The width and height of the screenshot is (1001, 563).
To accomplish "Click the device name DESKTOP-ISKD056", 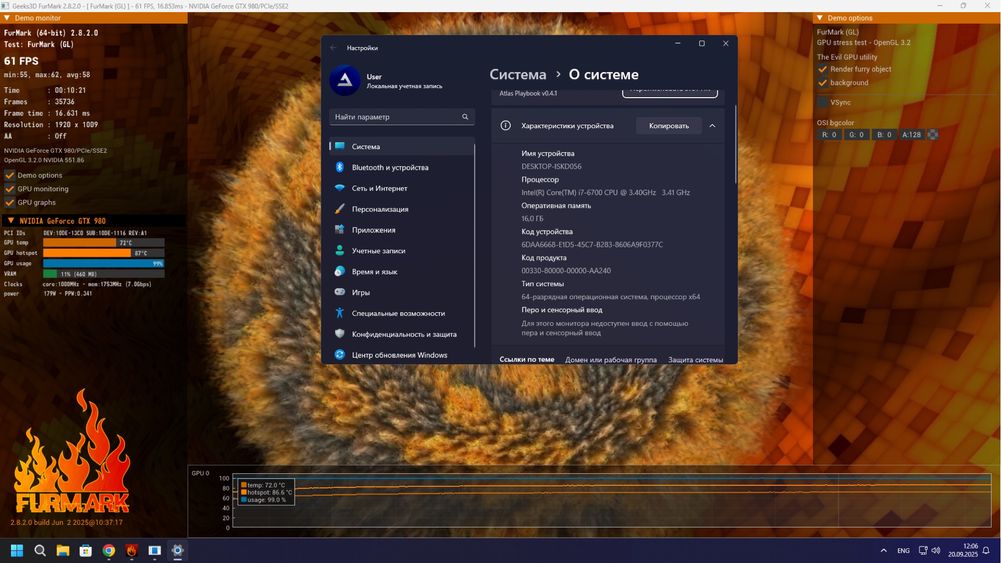I will tap(551, 166).
